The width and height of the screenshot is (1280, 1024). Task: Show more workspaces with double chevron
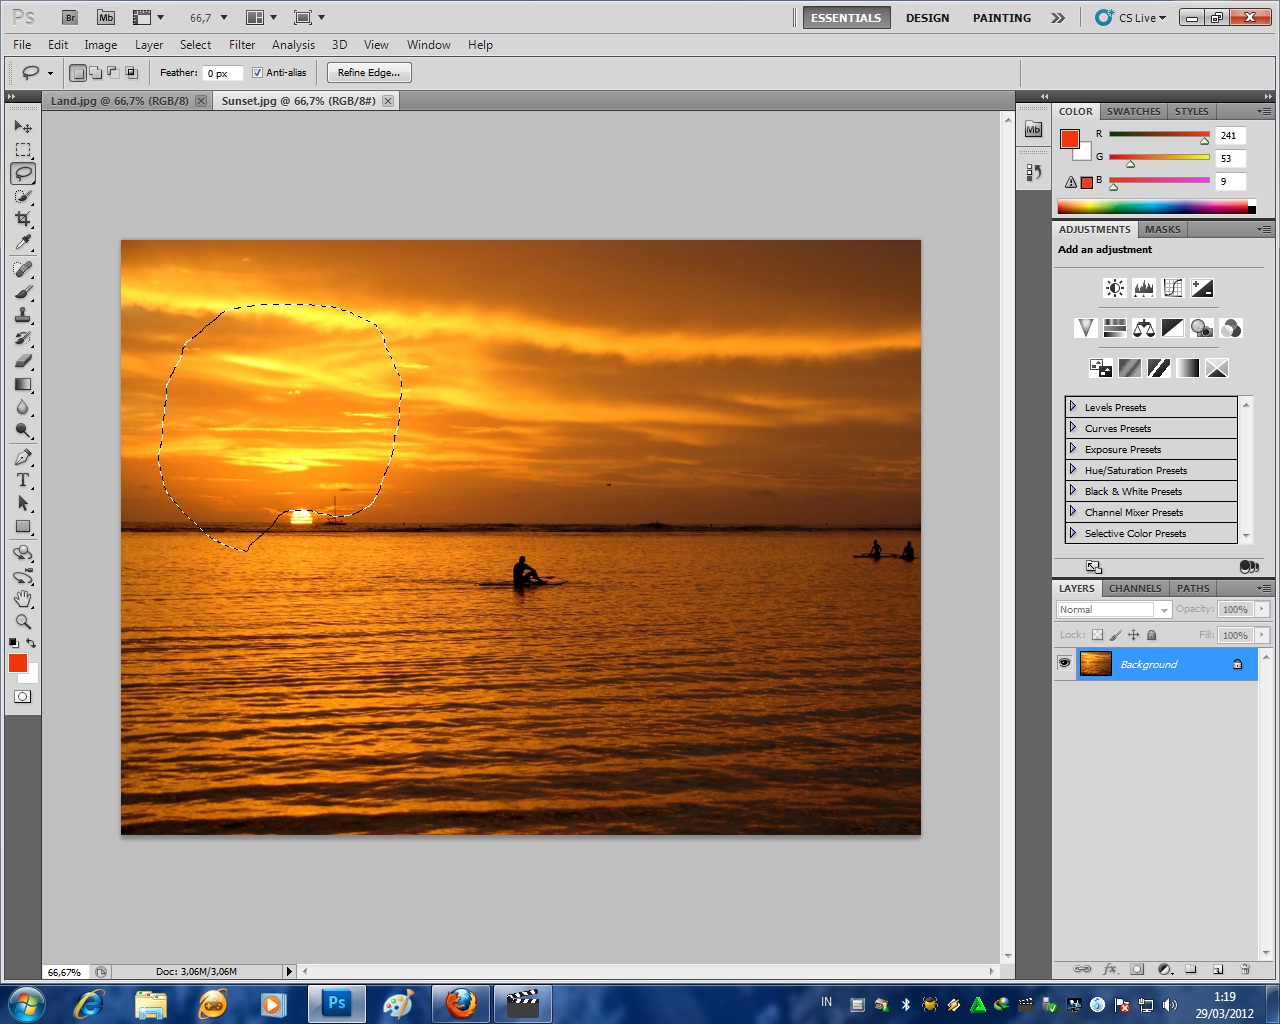1058,18
